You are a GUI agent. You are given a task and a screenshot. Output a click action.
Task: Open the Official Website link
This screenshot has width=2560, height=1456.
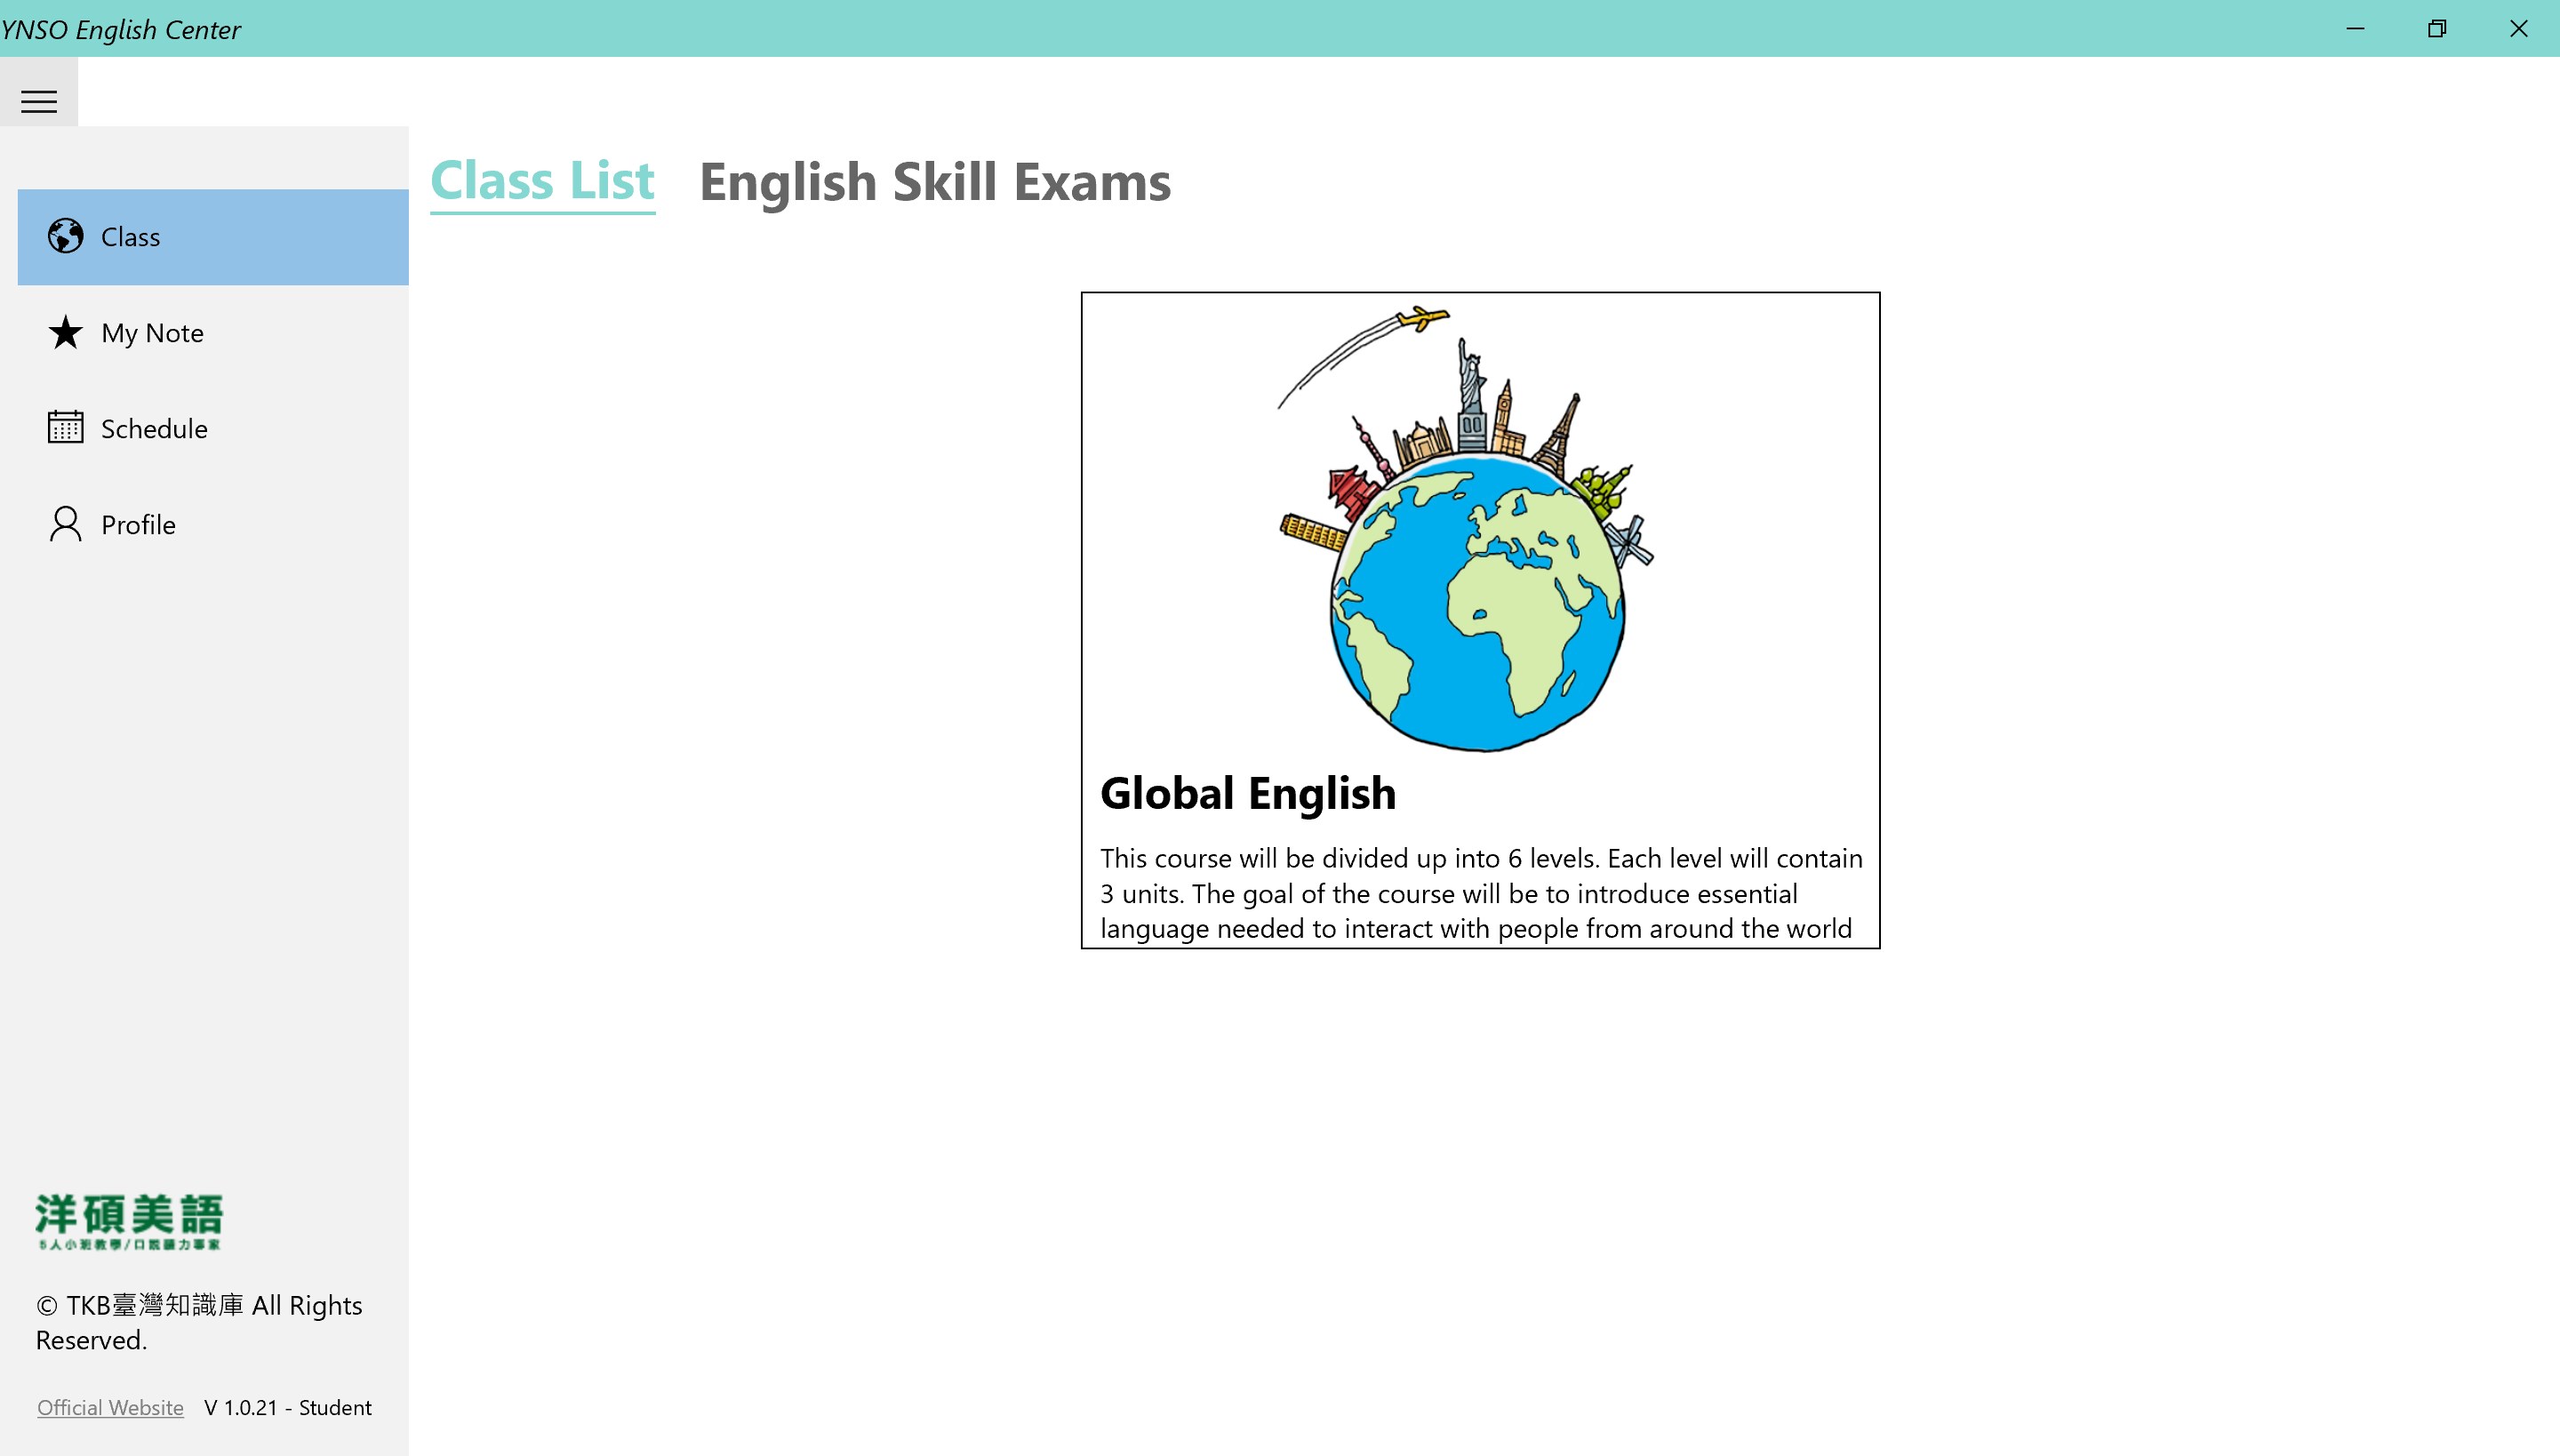[x=110, y=1407]
